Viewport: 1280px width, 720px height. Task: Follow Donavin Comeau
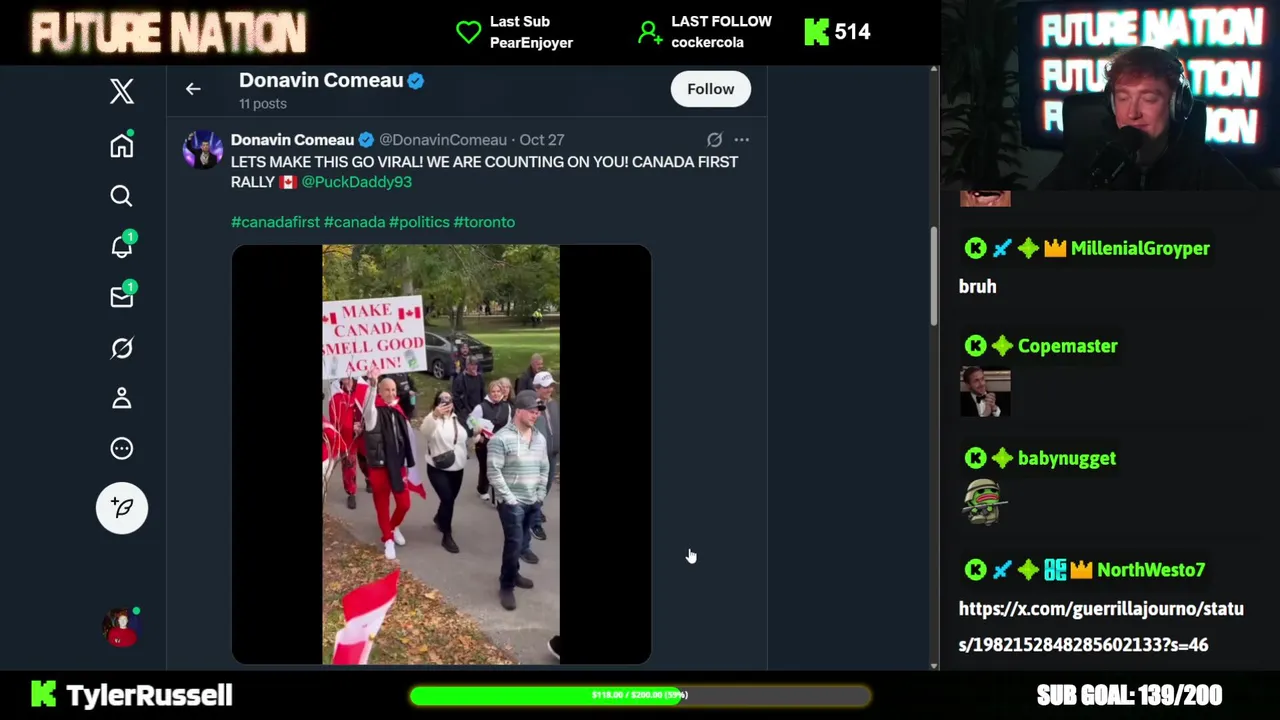click(x=710, y=89)
